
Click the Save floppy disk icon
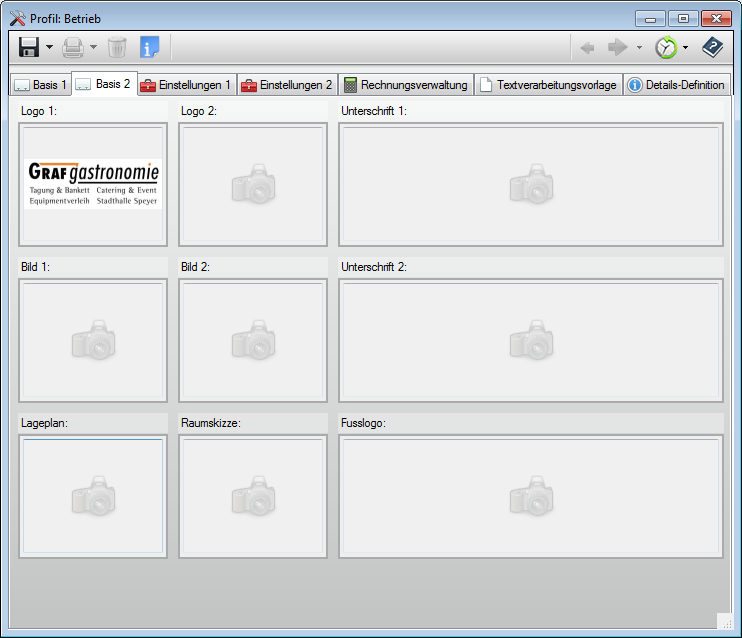(x=28, y=47)
